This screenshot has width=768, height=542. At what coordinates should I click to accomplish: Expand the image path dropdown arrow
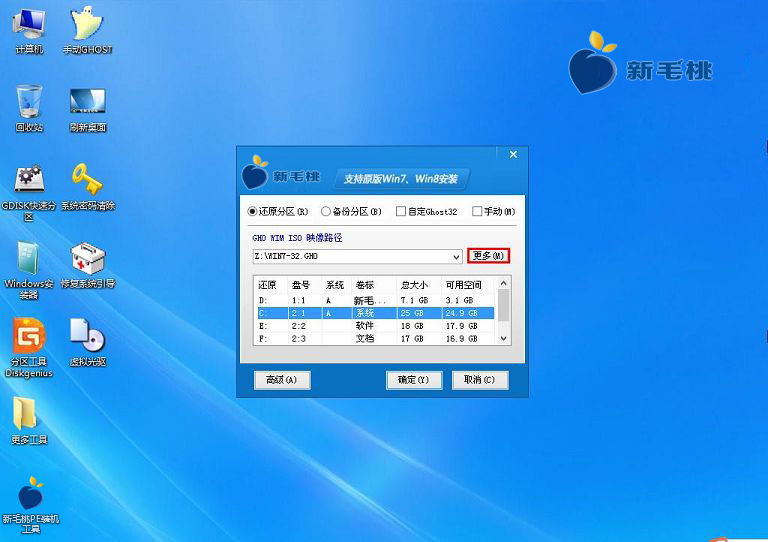tap(456, 257)
